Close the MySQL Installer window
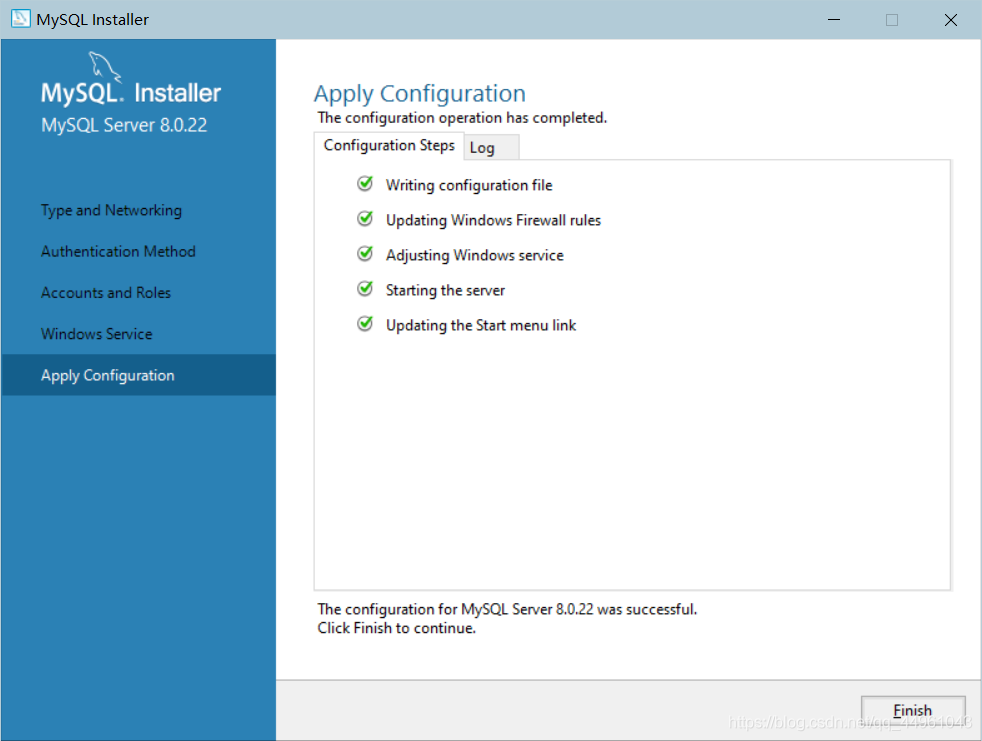The image size is (982, 741). click(x=949, y=19)
